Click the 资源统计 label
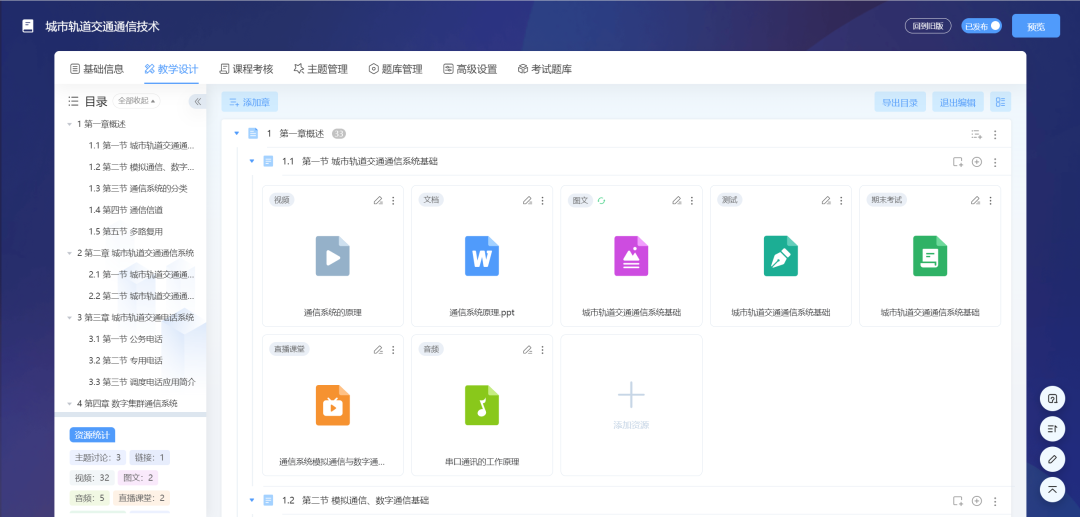Viewport: 1080px width, 517px height. point(92,435)
